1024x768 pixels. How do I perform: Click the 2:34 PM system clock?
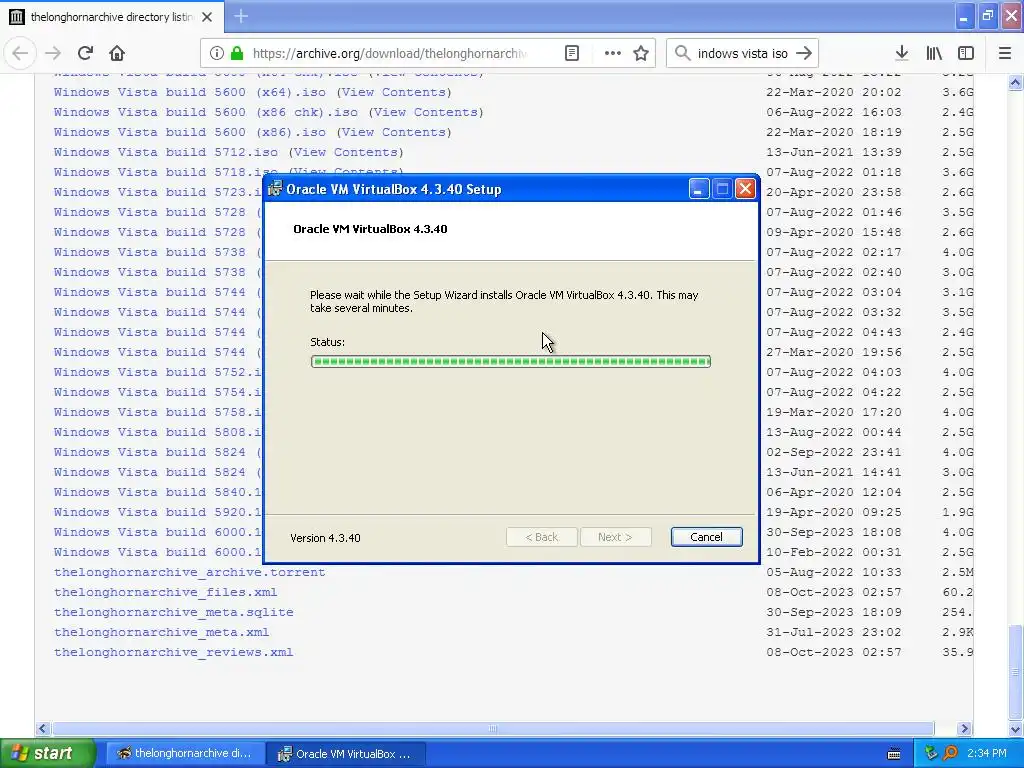click(x=987, y=753)
